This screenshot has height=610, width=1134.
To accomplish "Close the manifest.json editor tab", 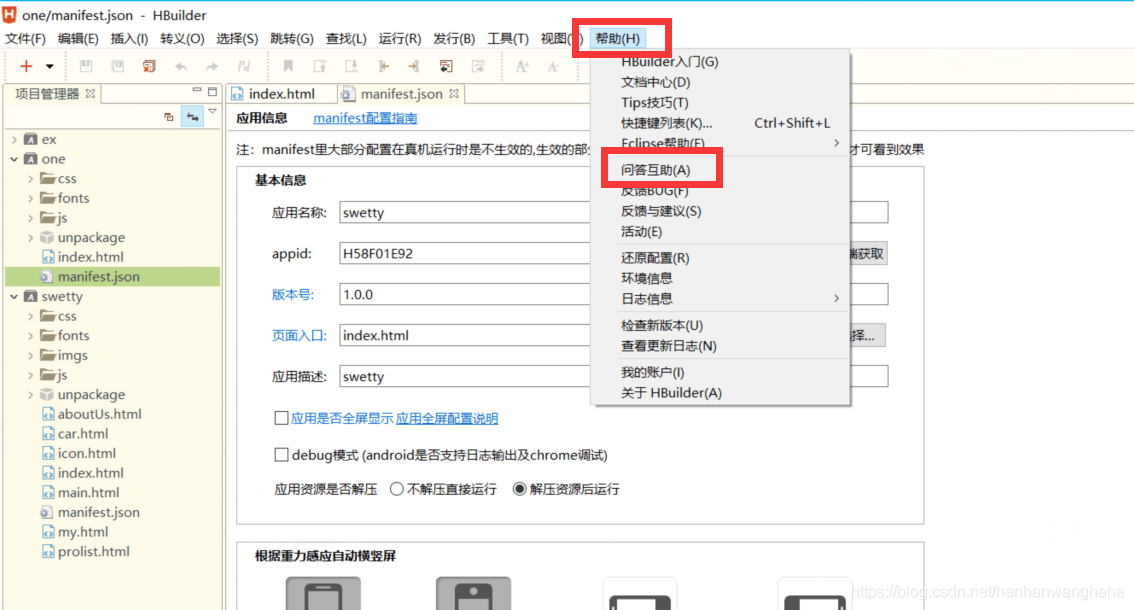I will [x=453, y=93].
